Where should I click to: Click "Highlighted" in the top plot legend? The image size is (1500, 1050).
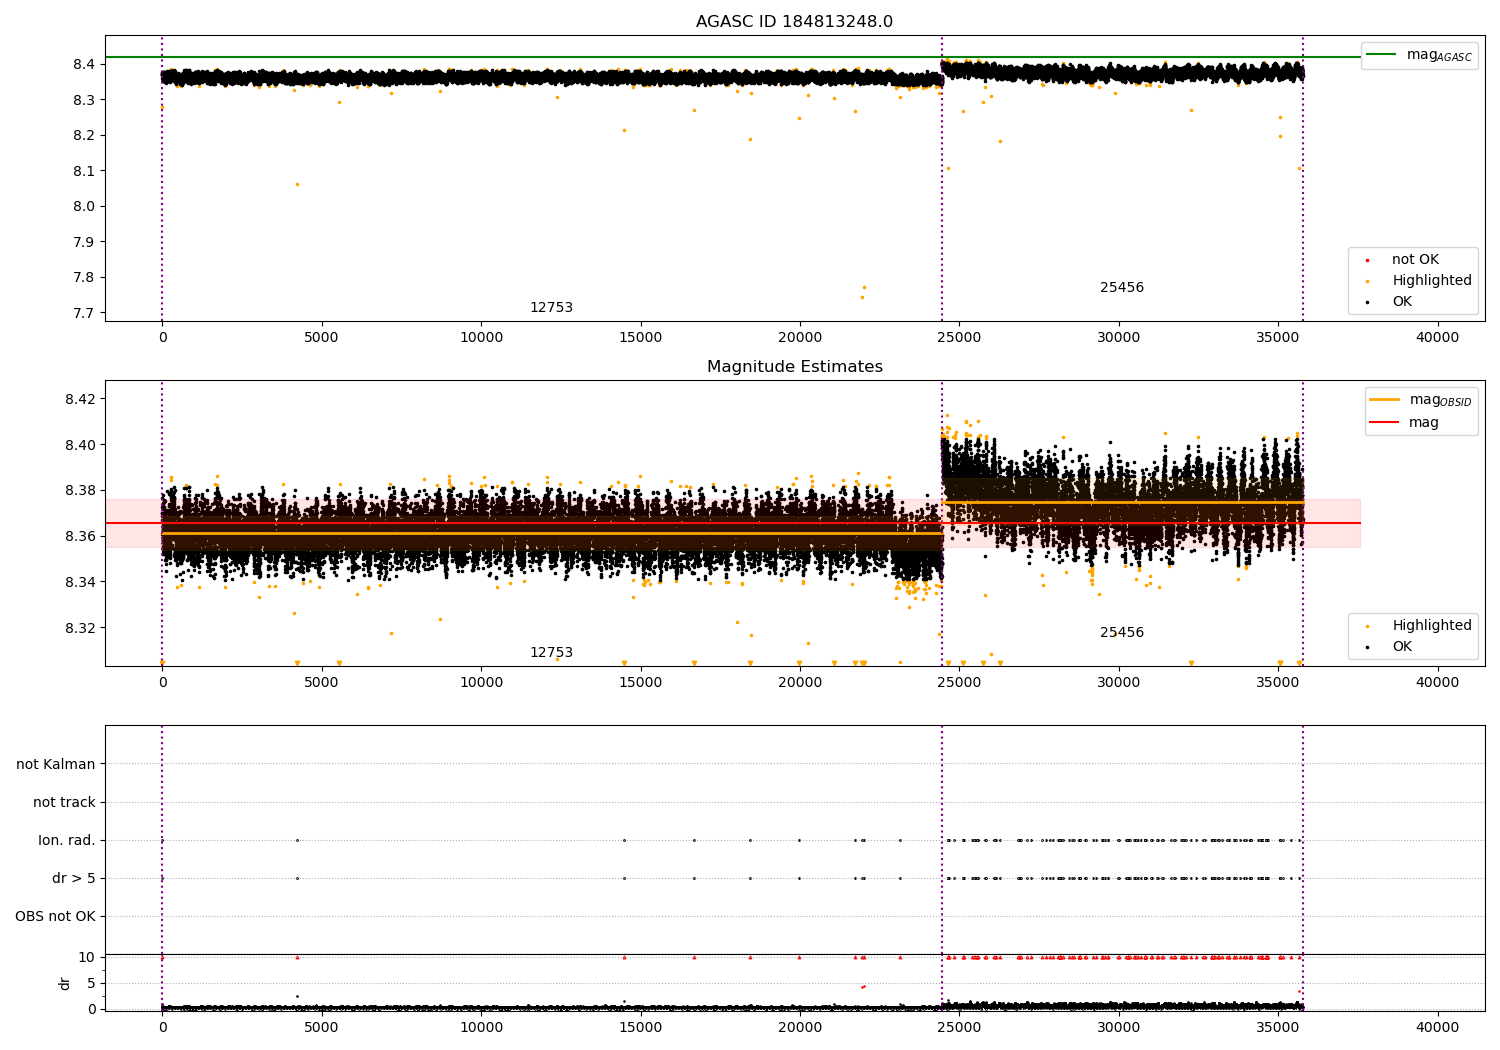click(1432, 281)
